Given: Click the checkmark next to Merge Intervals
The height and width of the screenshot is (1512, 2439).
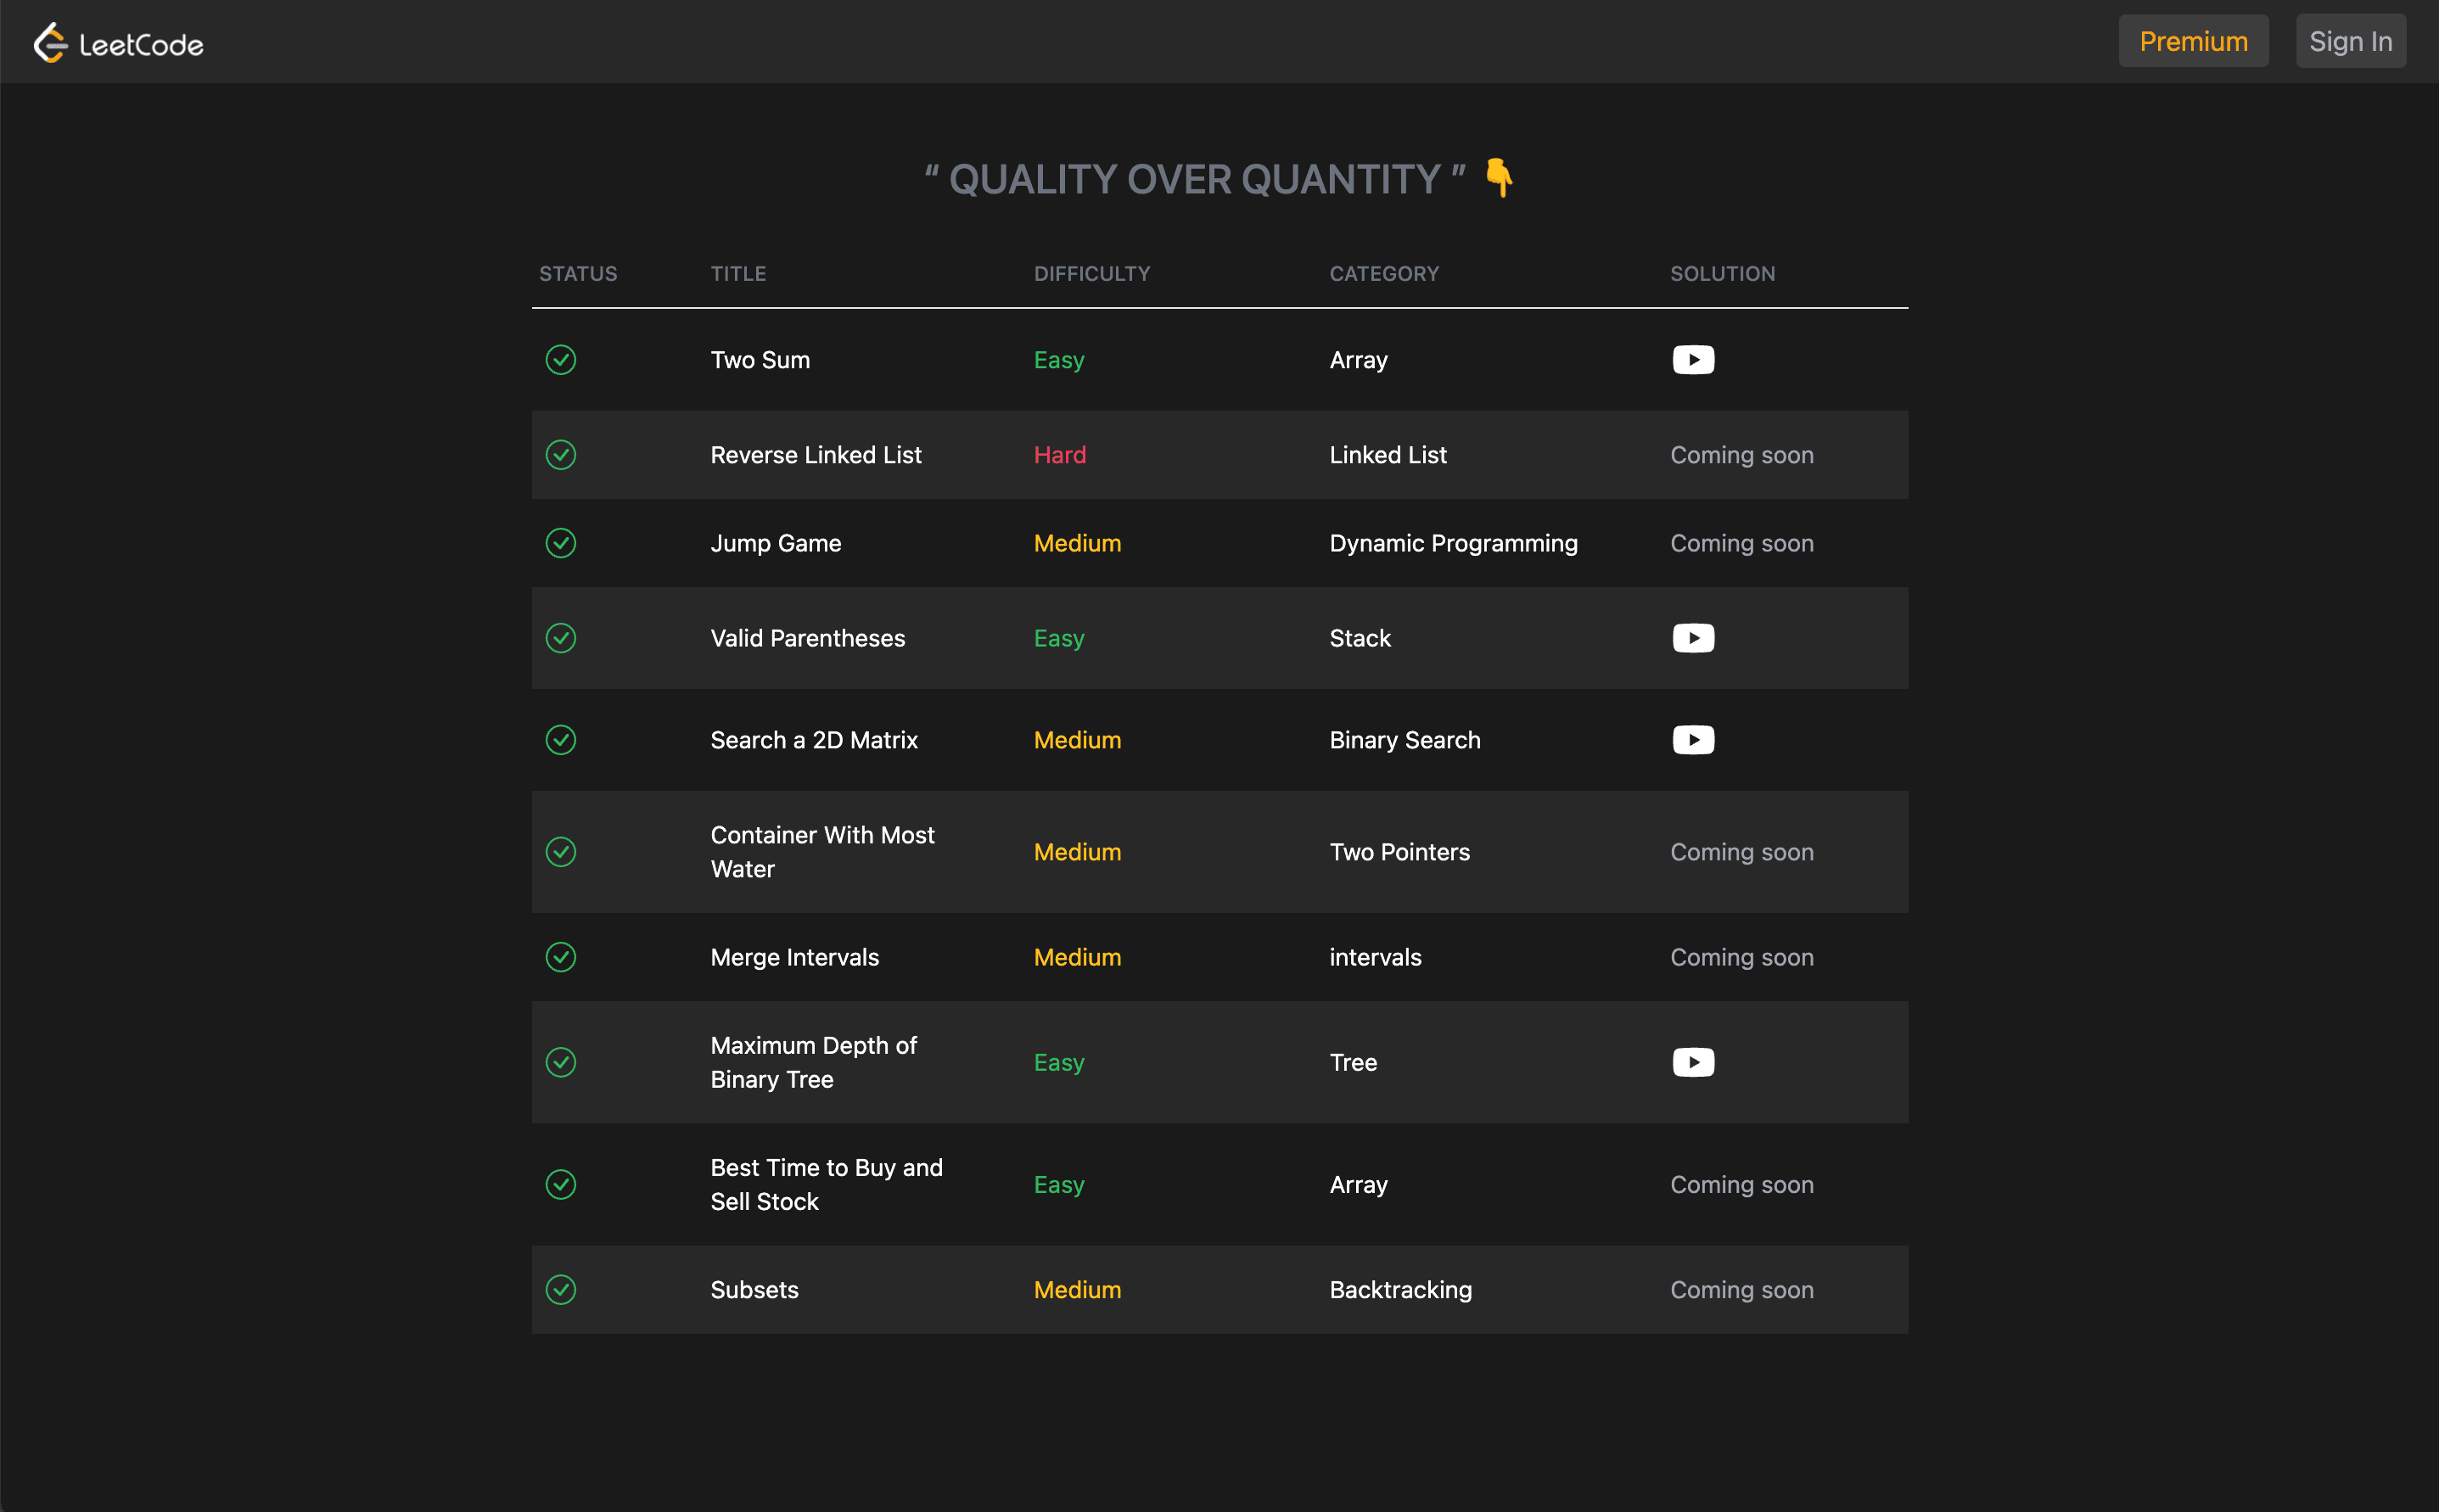Looking at the screenshot, I should (x=561, y=957).
